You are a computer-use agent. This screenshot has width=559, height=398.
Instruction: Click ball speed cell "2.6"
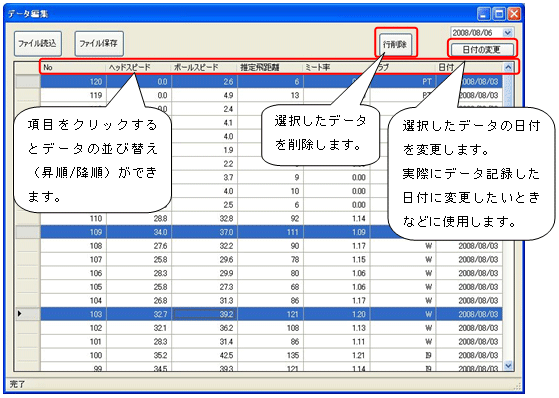click(x=205, y=82)
